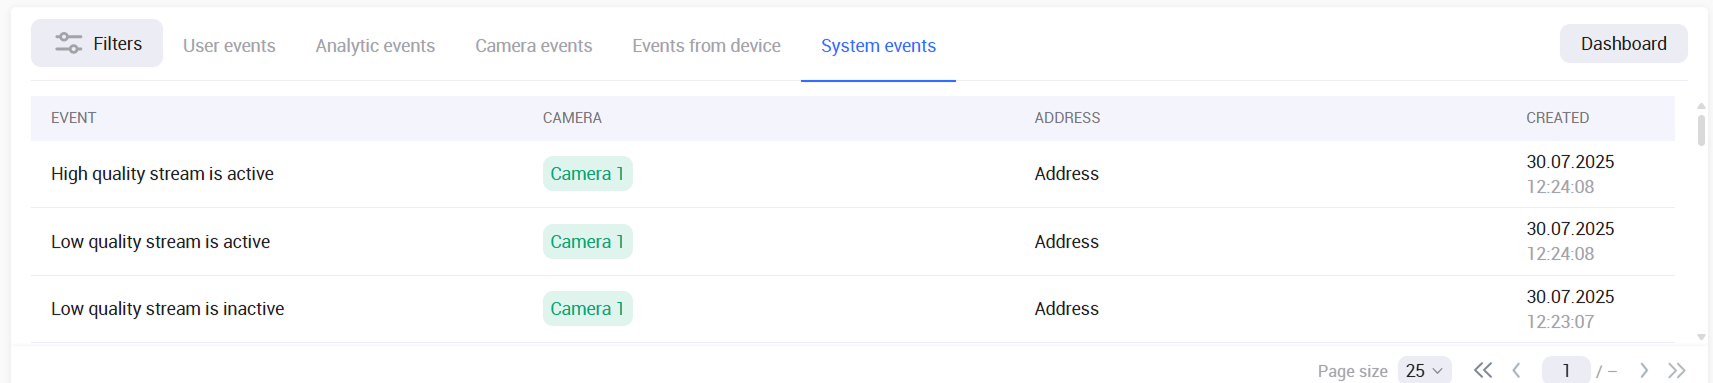This screenshot has width=1713, height=383.
Task: Click the CREATED column header
Action: [1557, 118]
